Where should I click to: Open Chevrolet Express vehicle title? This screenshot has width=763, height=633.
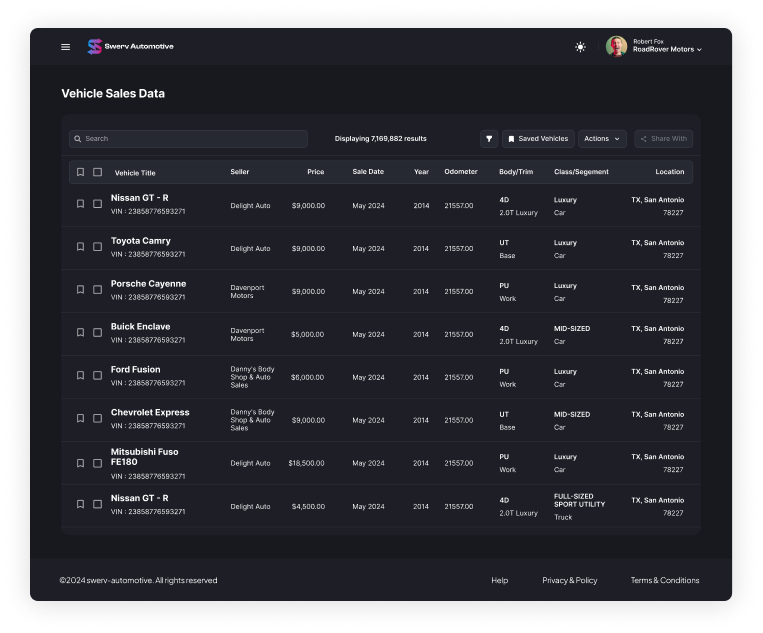coord(150,412)
